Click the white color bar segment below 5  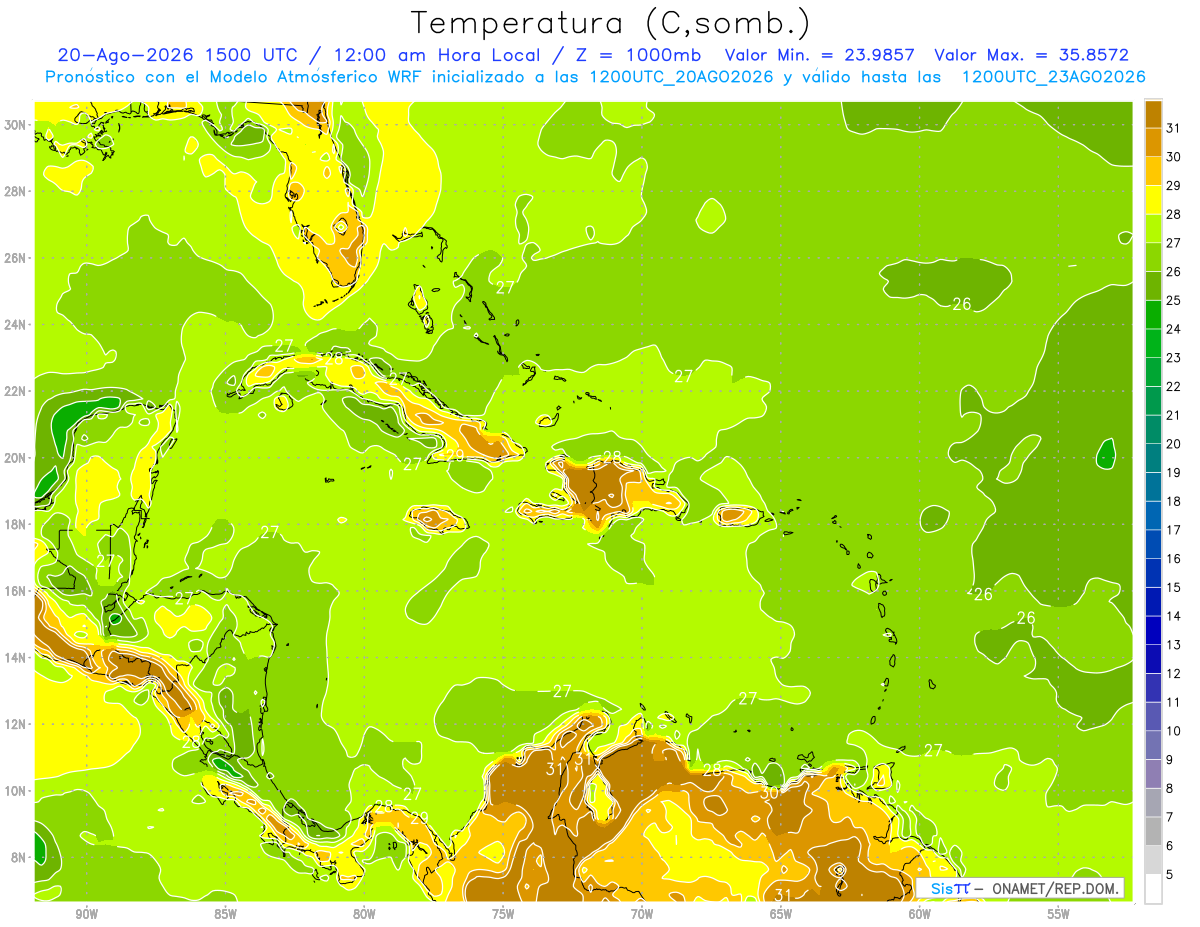pos(1153,889)
